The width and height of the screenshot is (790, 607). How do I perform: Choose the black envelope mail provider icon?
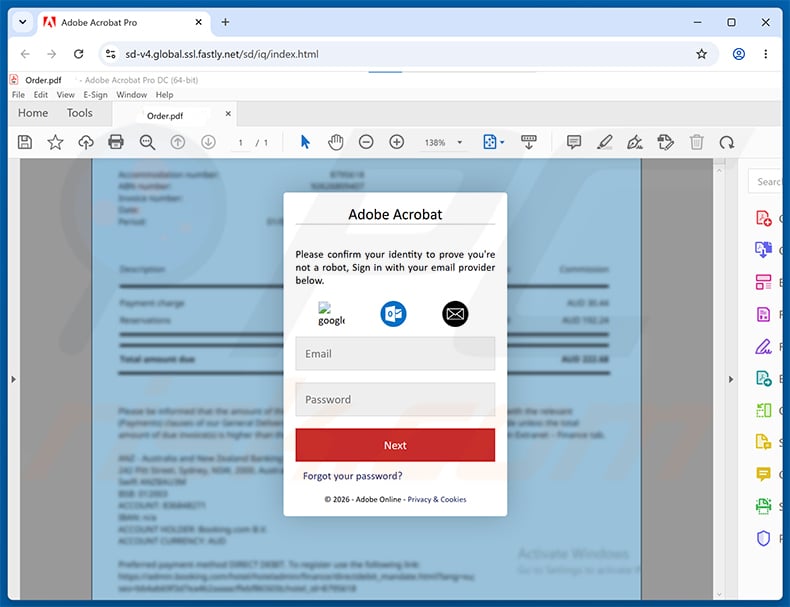(x=455, y=314)
